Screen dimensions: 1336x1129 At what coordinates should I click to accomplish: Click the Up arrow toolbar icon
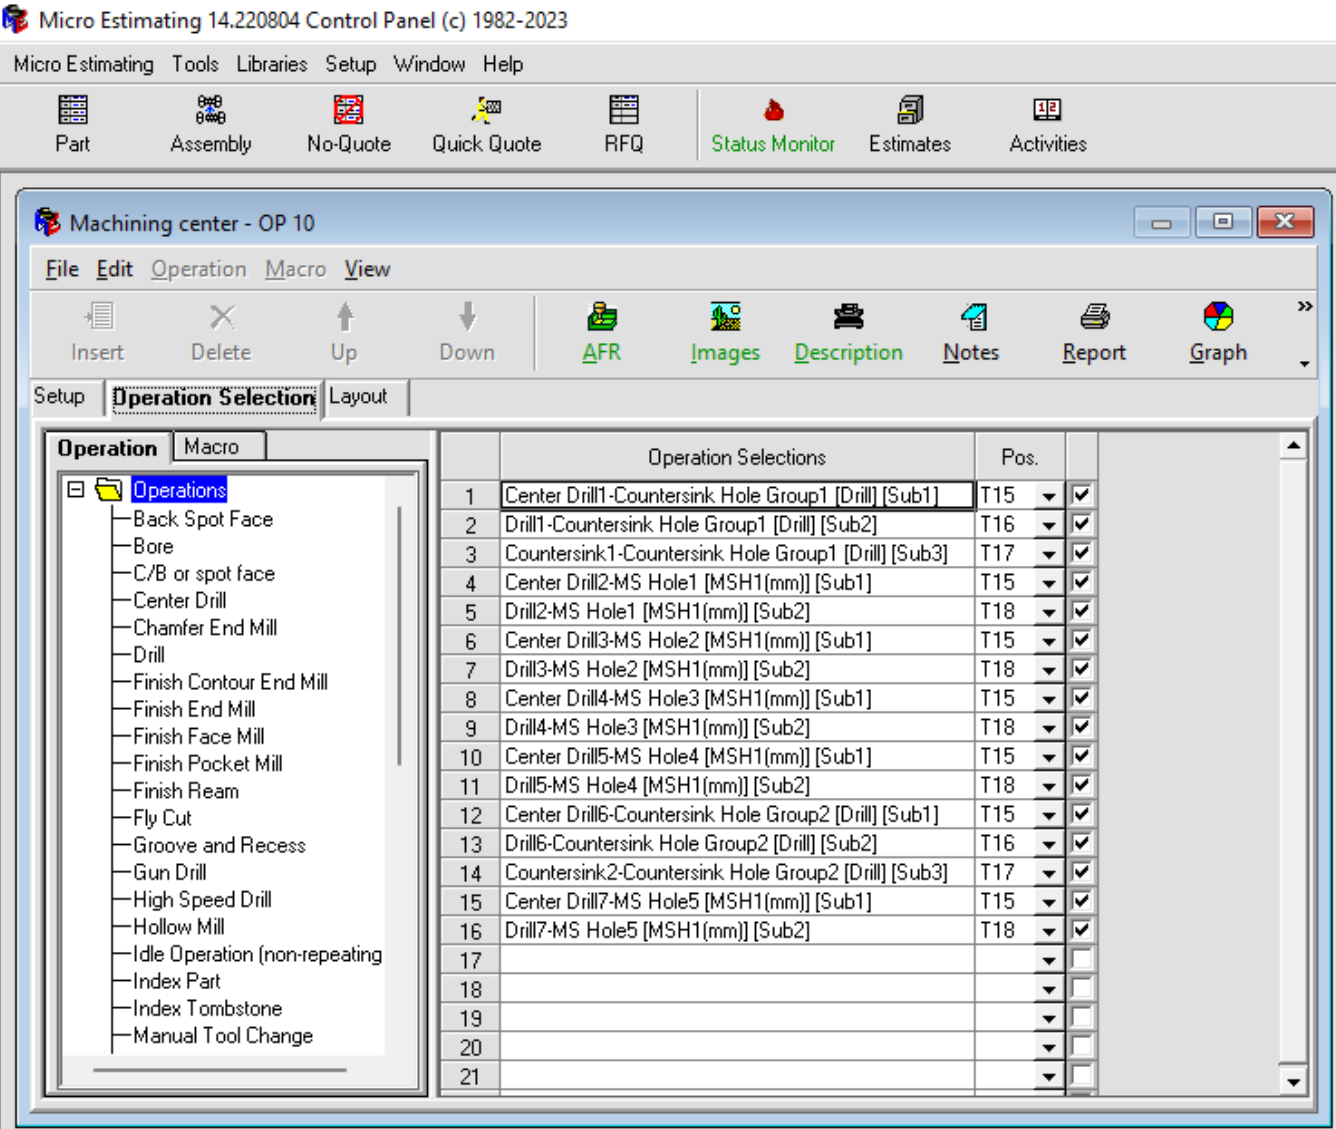coord(345,318)
